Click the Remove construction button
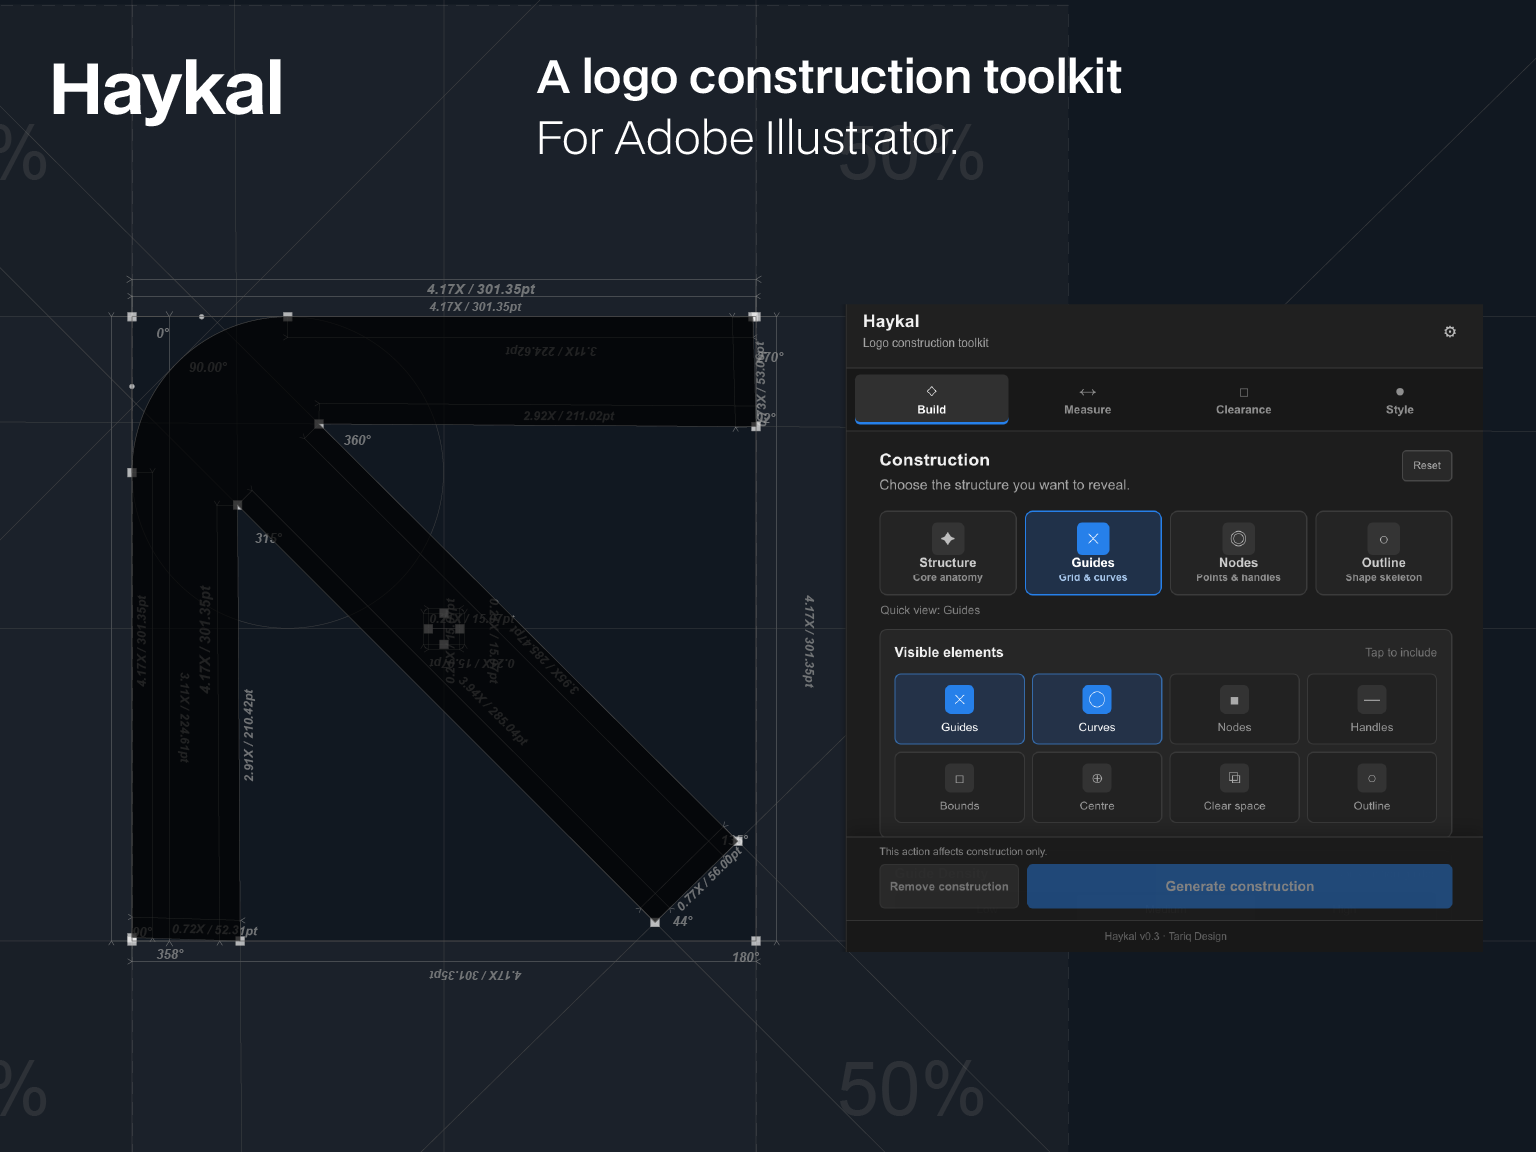This screenshot has height=1152, width=1536. pos(949,887)
